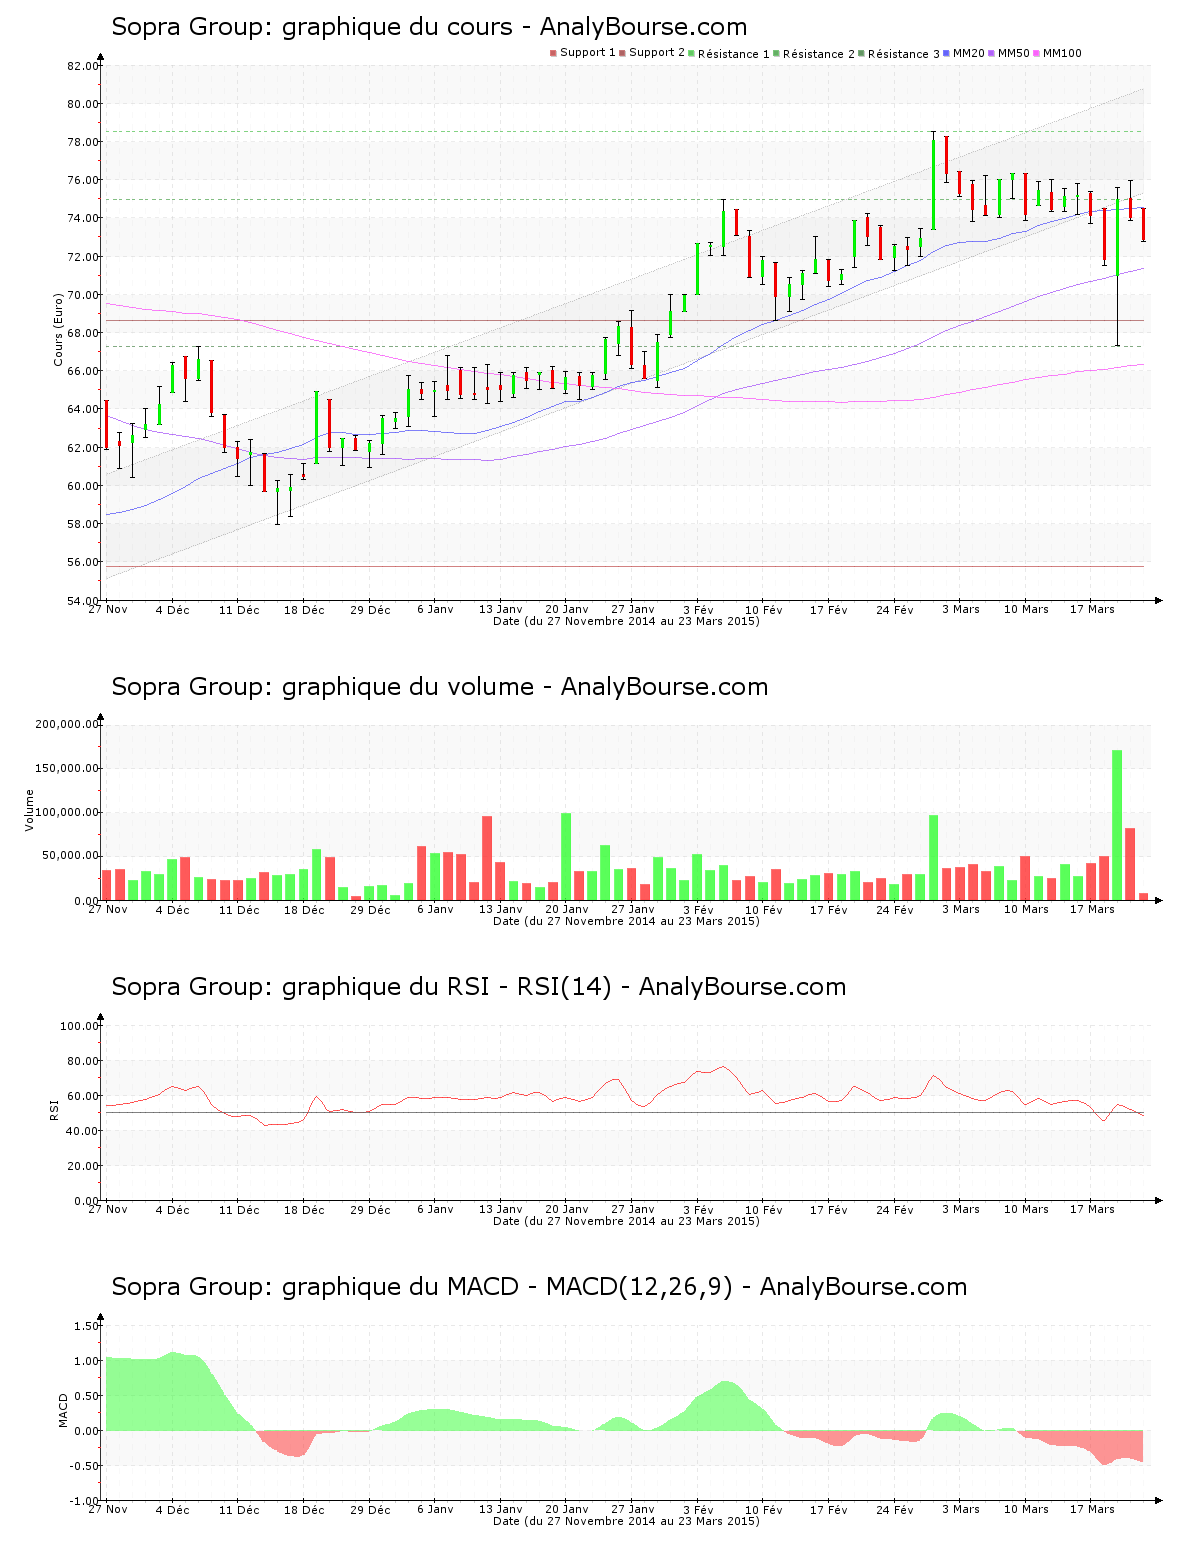Click the 'RSI' y-axis label

(54, 1109)
